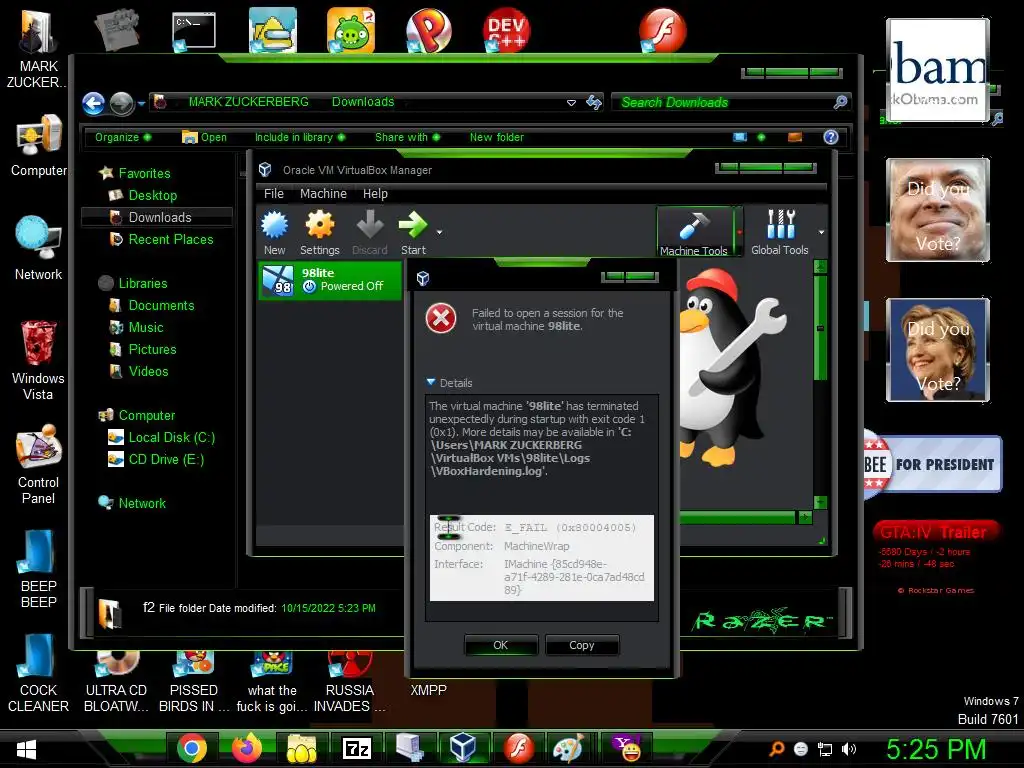Click the refresh icon beside address bar
1024x768 pixels.
click(594, 103)
